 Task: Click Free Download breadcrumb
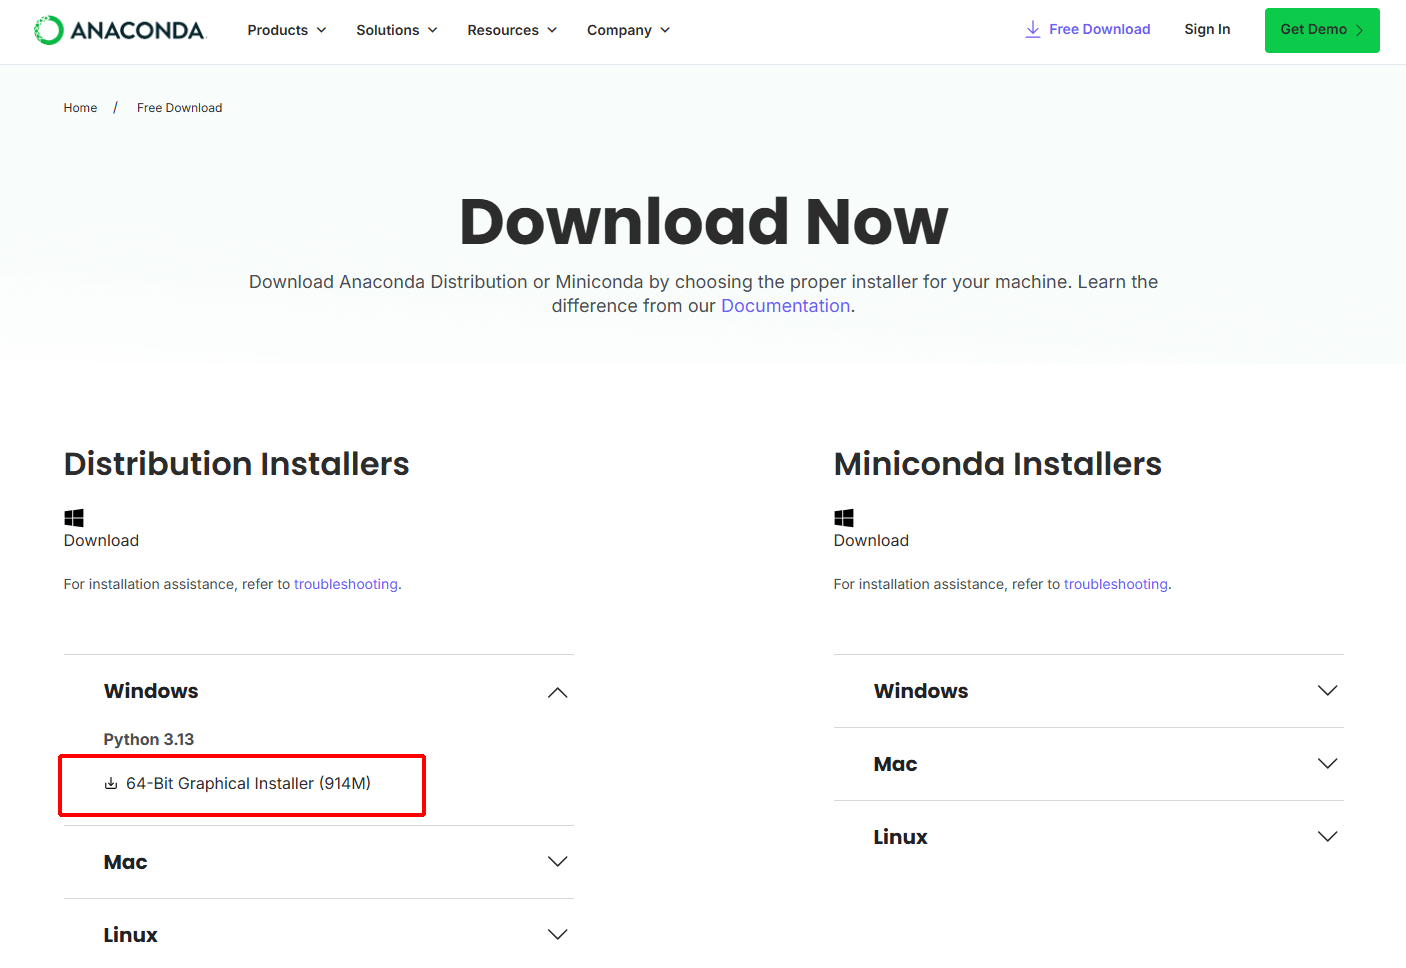pyautogui.click(x=179, y=108)
